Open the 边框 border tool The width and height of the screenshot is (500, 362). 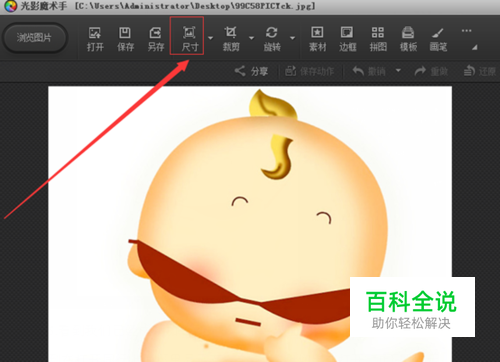pyautogui.click(x=348, y=39)
